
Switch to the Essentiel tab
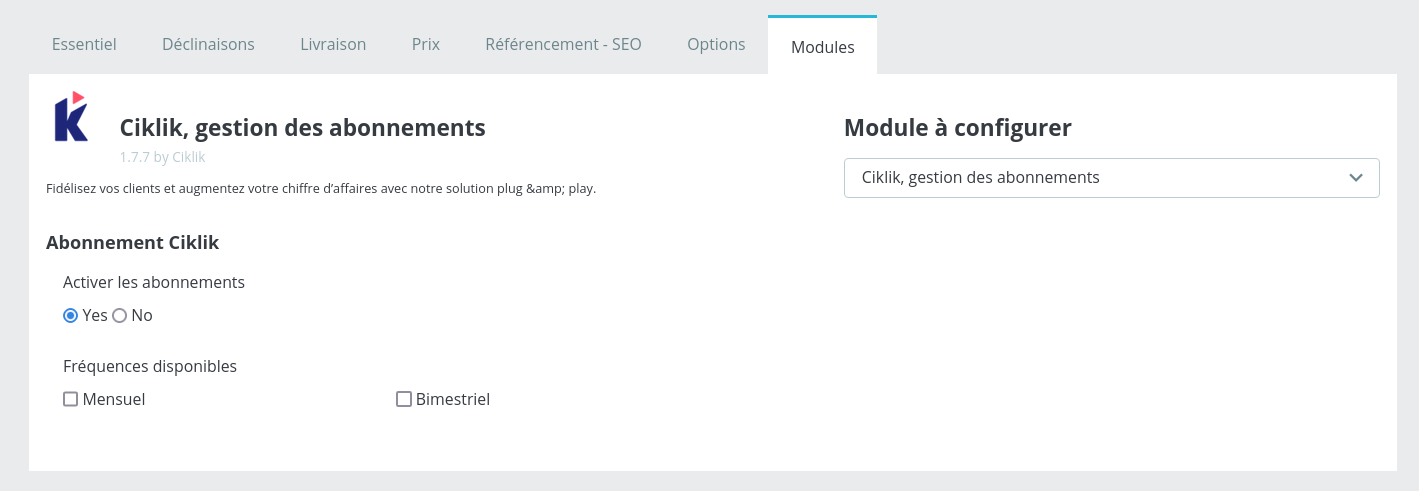pos(84,44)
